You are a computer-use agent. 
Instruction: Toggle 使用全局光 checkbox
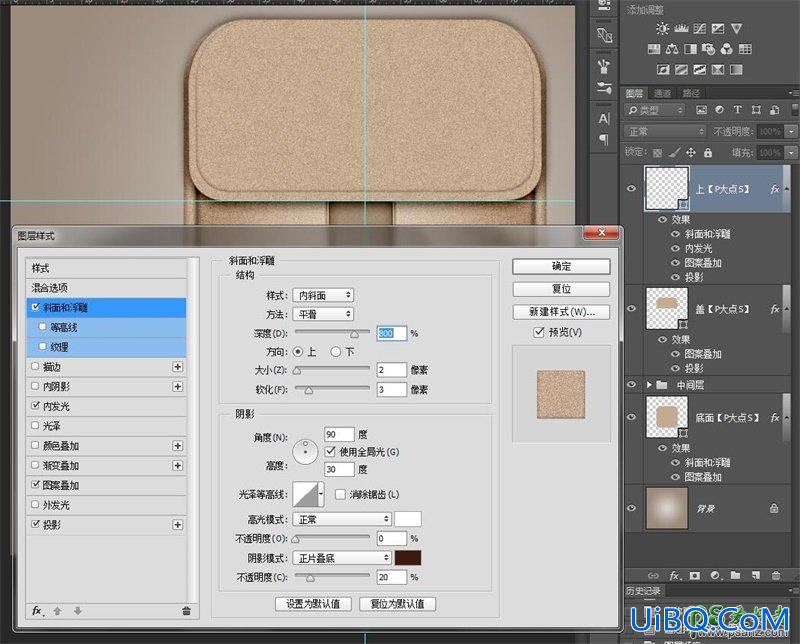click(x=330, y=451)
